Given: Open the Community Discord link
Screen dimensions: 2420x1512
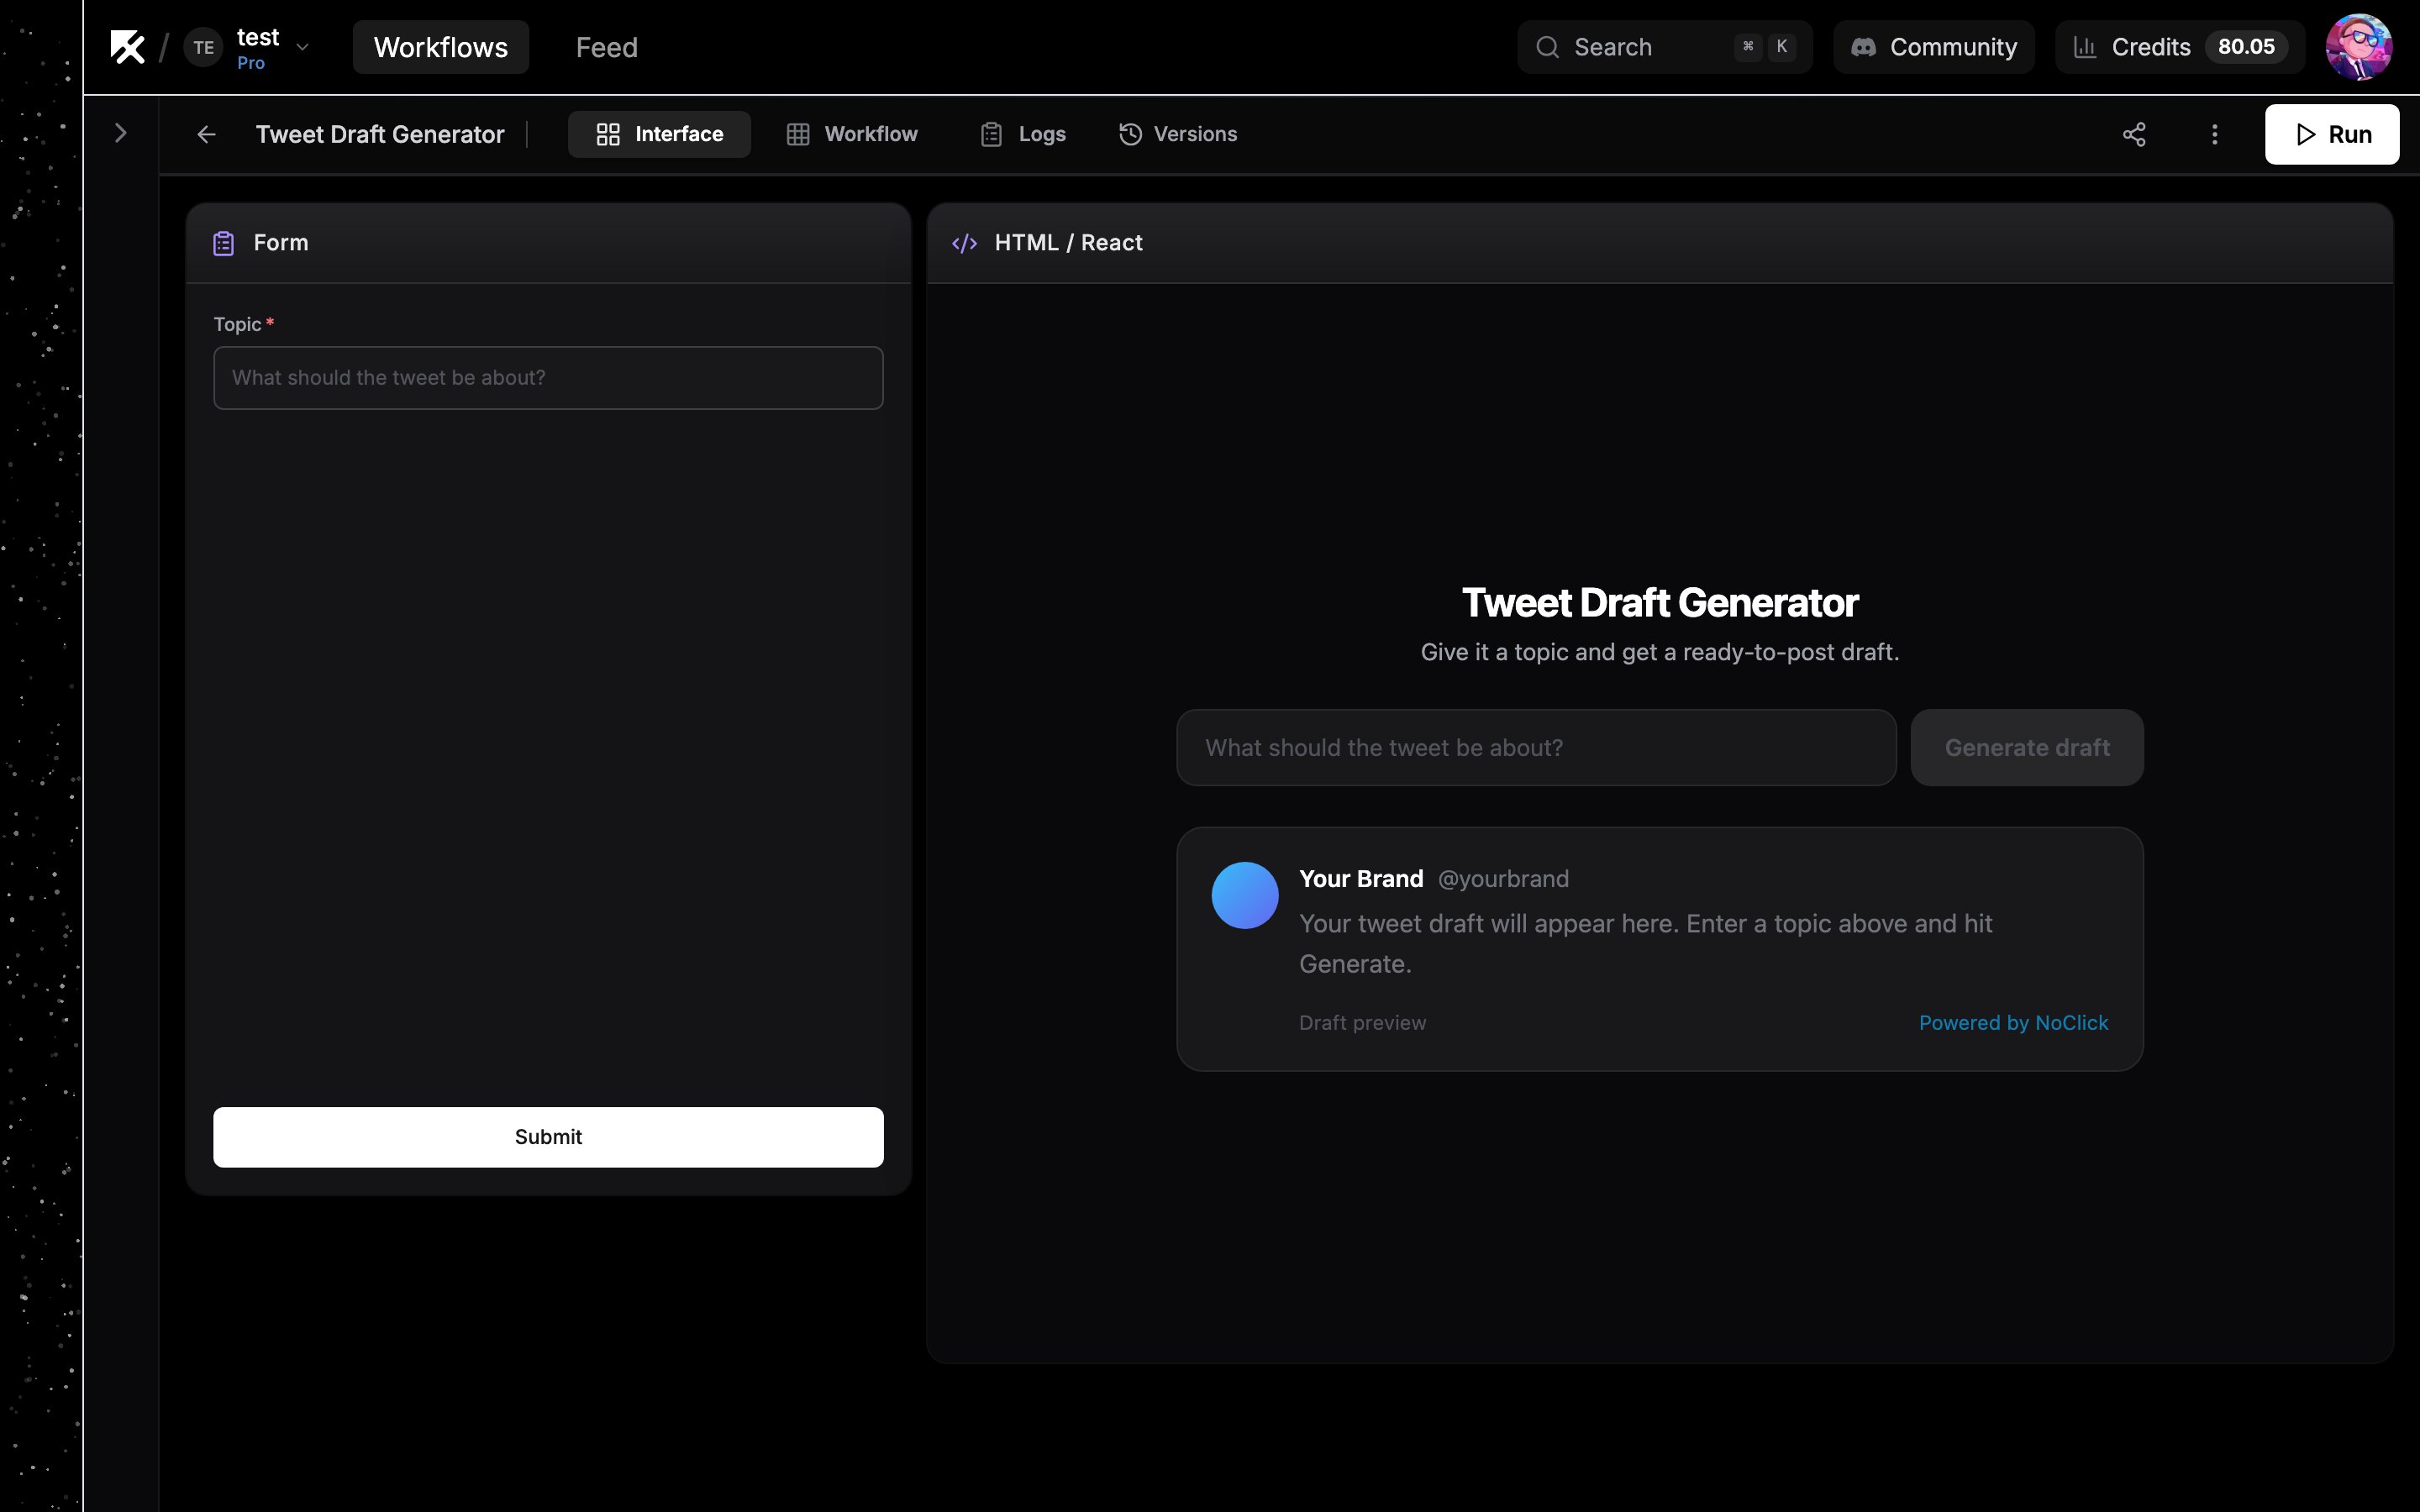Looking at the screenshot, I should point(1933,47).
